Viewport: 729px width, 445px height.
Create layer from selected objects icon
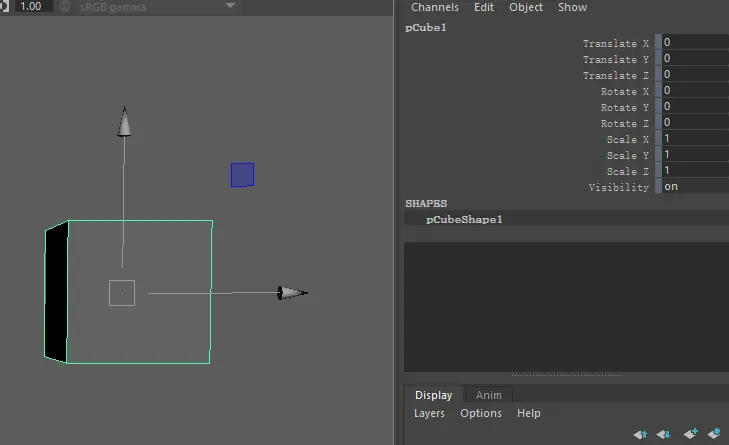714,434
